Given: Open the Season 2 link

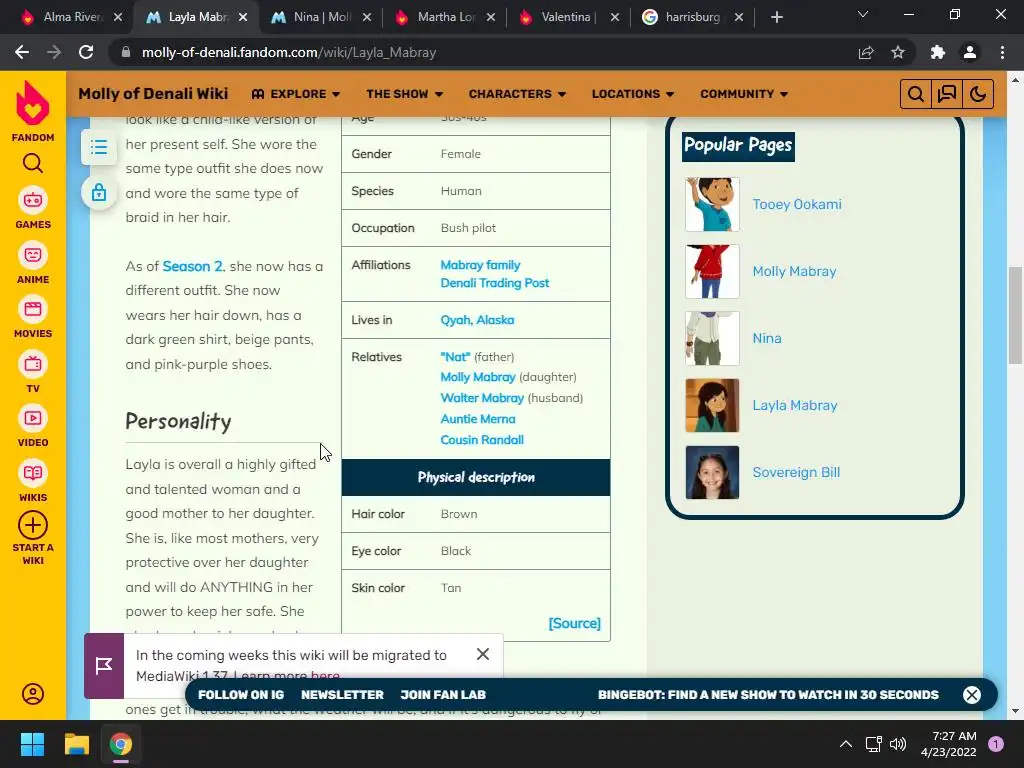Looking at the screenshot, I should coord(193,266).
